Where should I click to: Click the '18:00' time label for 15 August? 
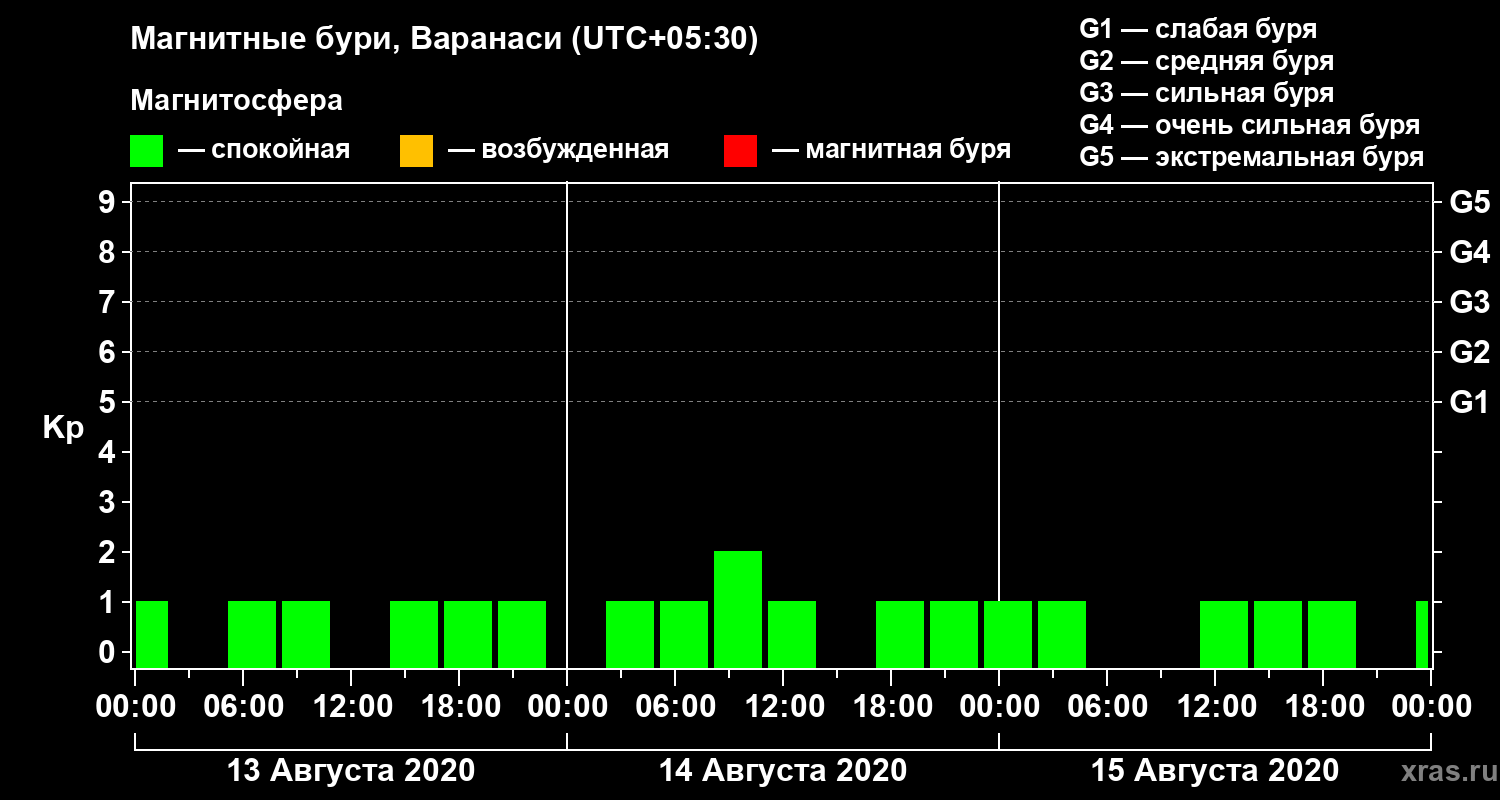(x=1323, y=707)
